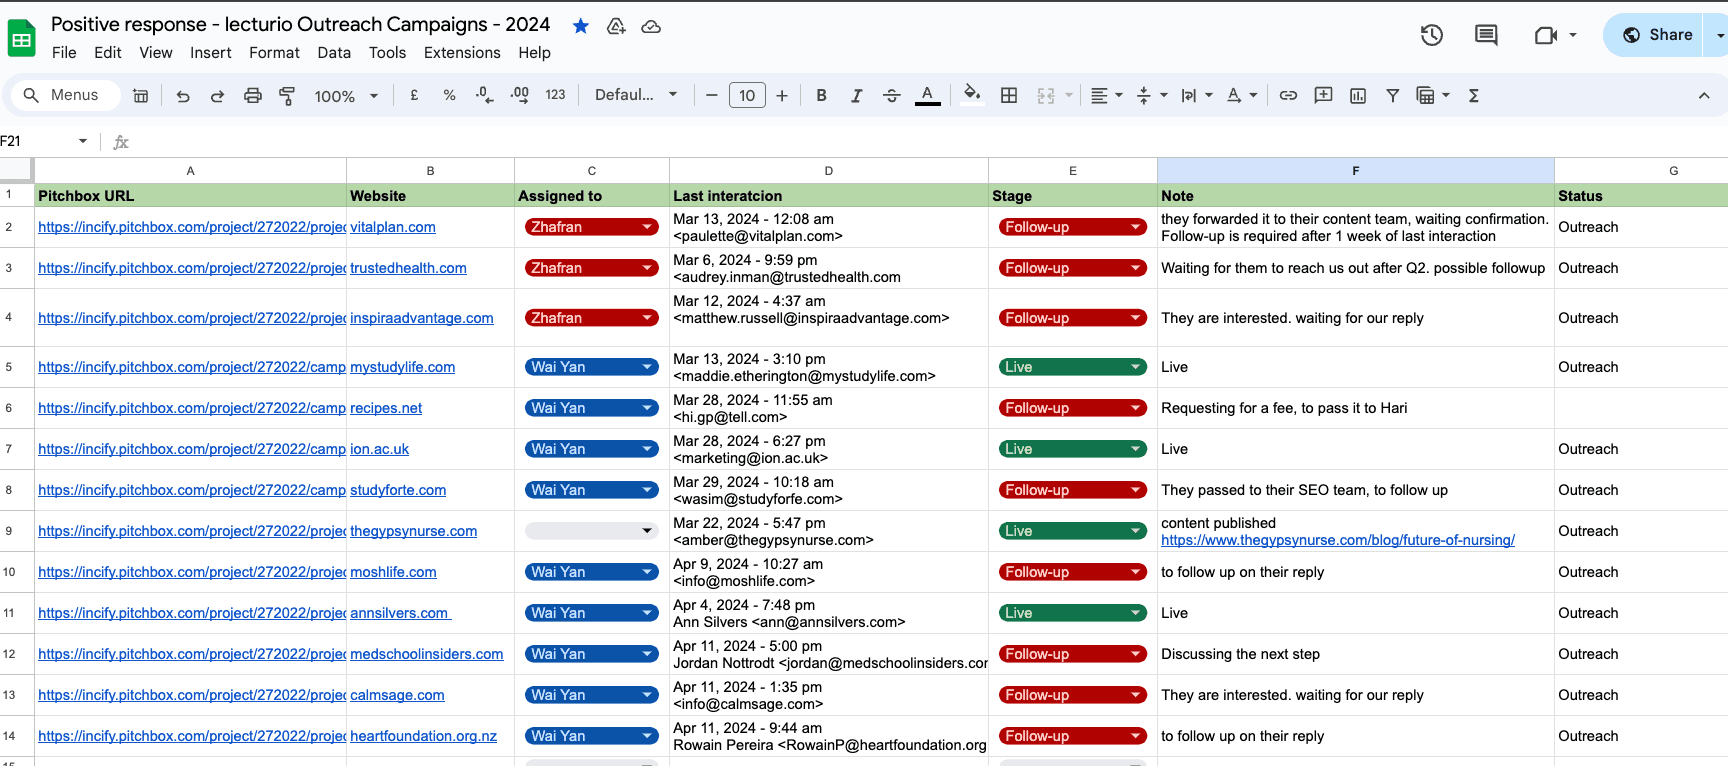Open the heartfoundation.org.nz link
1728x766 pixels.
[423, 736]
